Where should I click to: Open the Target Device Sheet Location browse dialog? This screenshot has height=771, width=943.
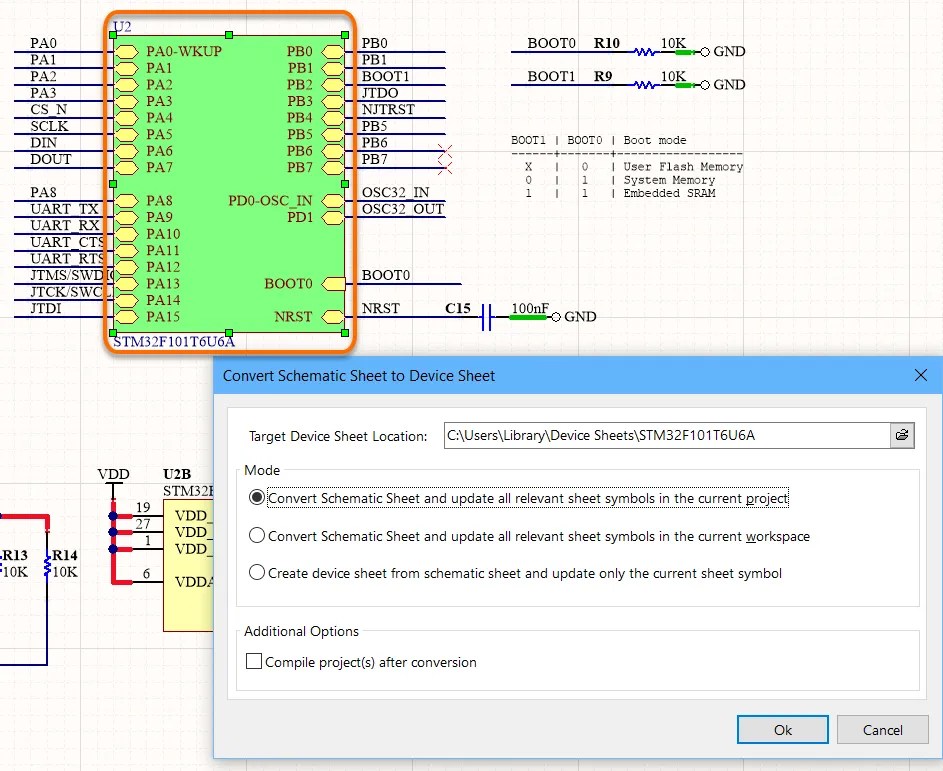pyautogui.click(x=902, y=435)
